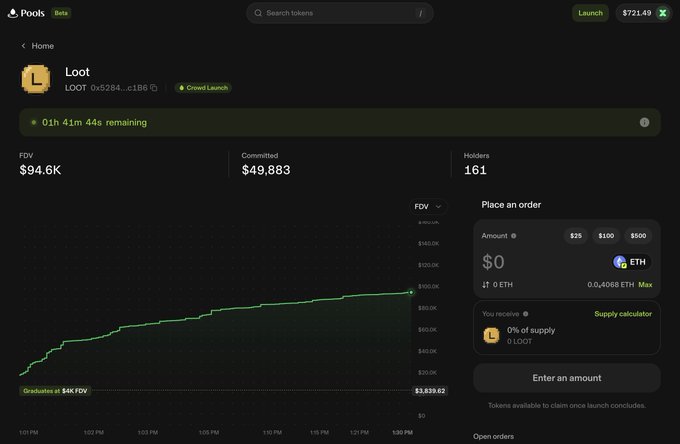Toggle the amount units swap arrows
680x444 pixels.
485,285
